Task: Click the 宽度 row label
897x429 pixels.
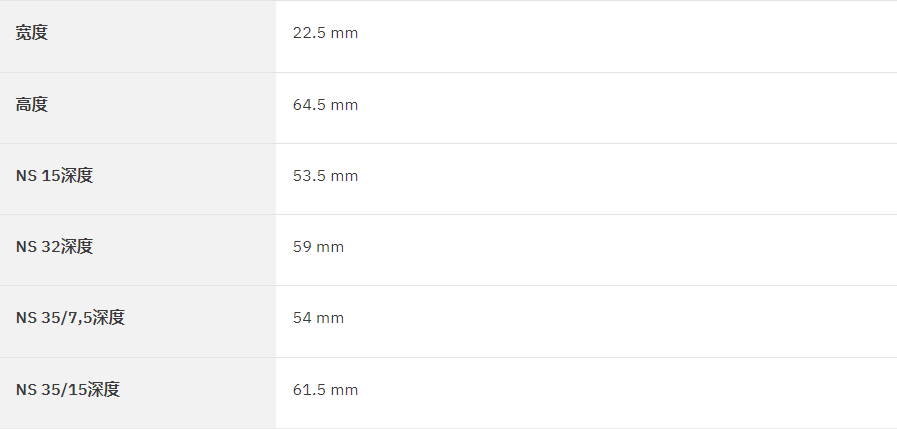Action: click(31, 33)
